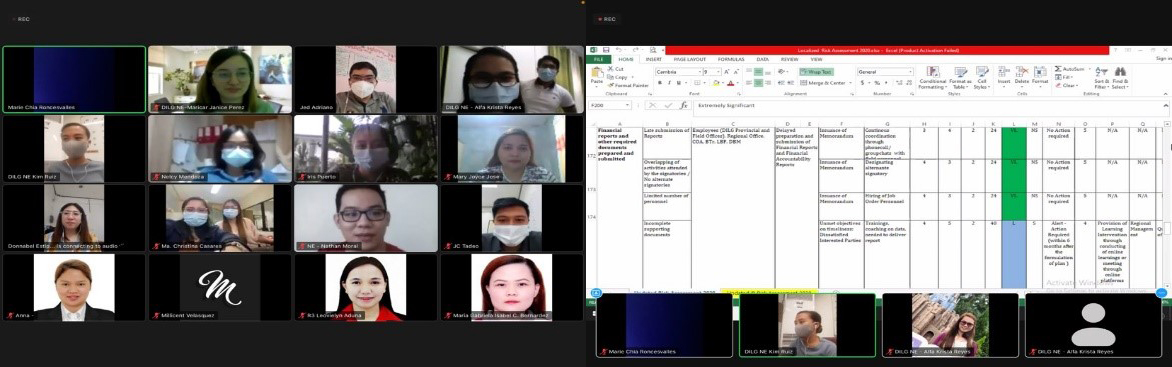Click the Decrease Font Size icon
Viewport: 1172px width, 367px height.
(736, 72)
